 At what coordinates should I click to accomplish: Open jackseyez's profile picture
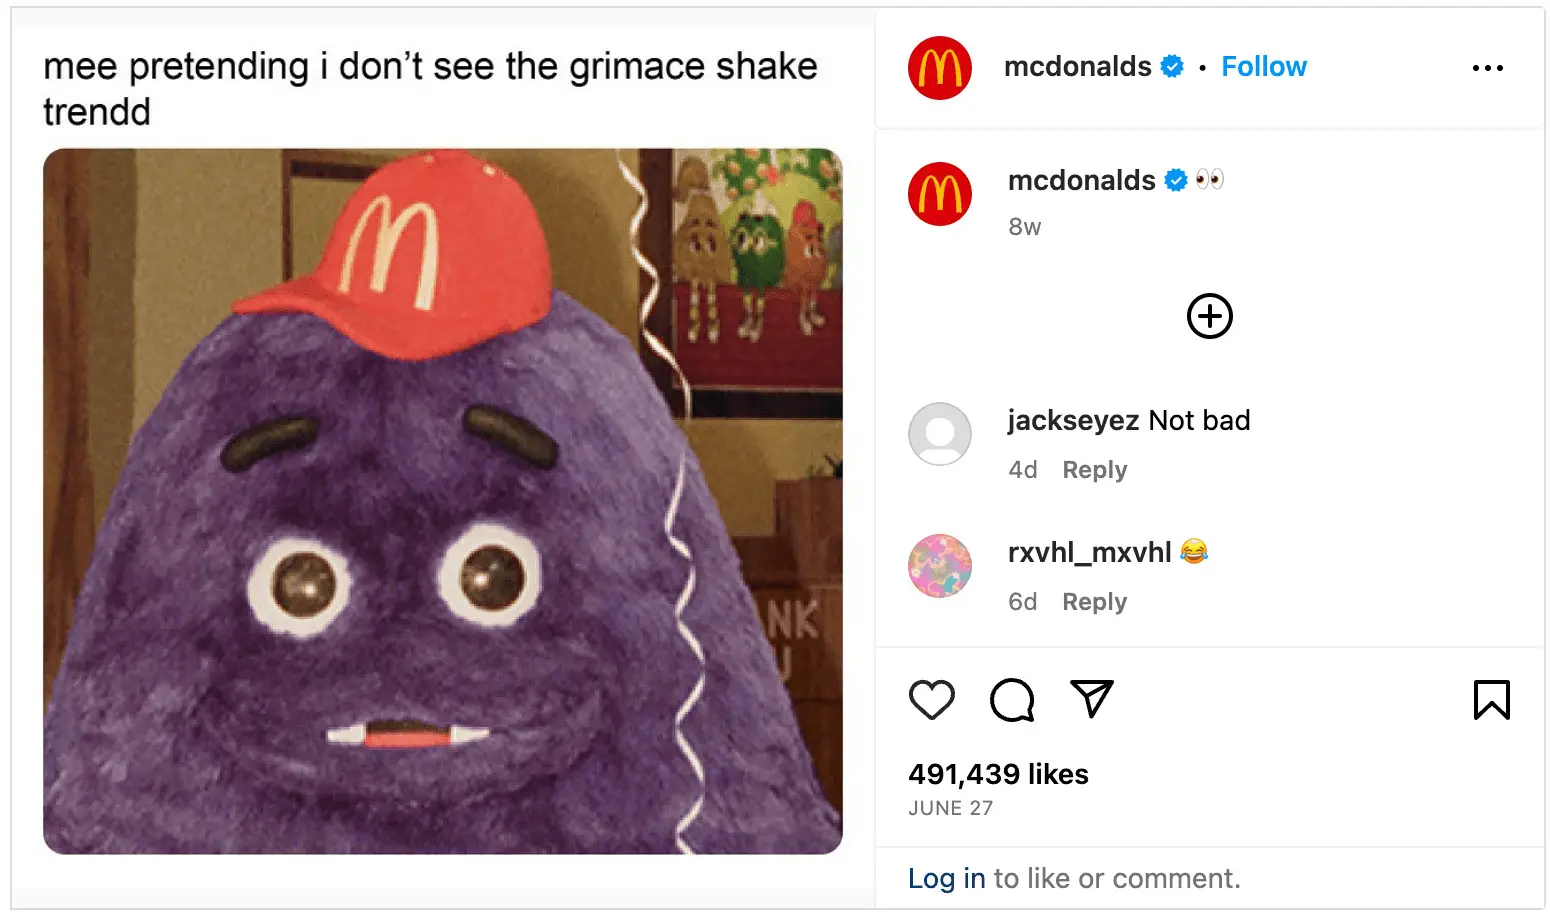[939, 434]
